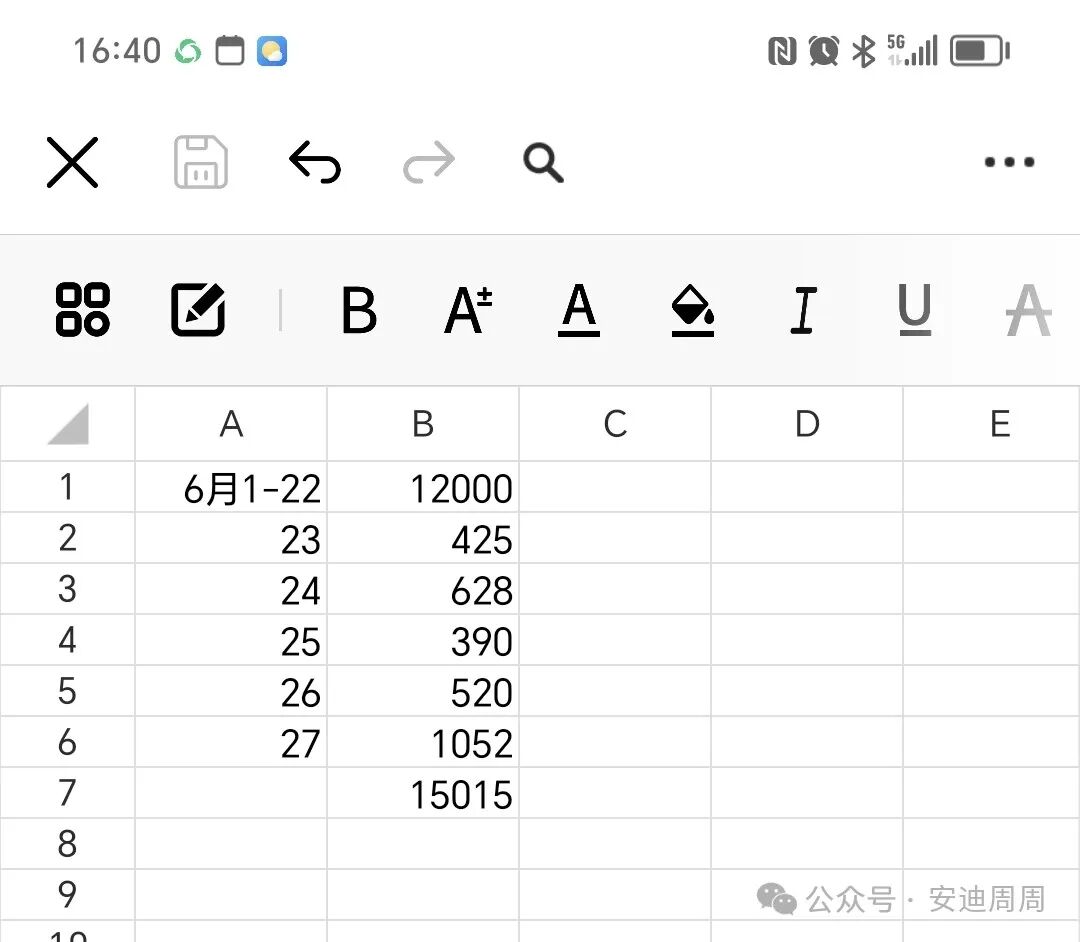The height and width of the screenshot is (942, 1080).
Task: Tap the edit cell pencil icon
Action: tap(198, 309)
